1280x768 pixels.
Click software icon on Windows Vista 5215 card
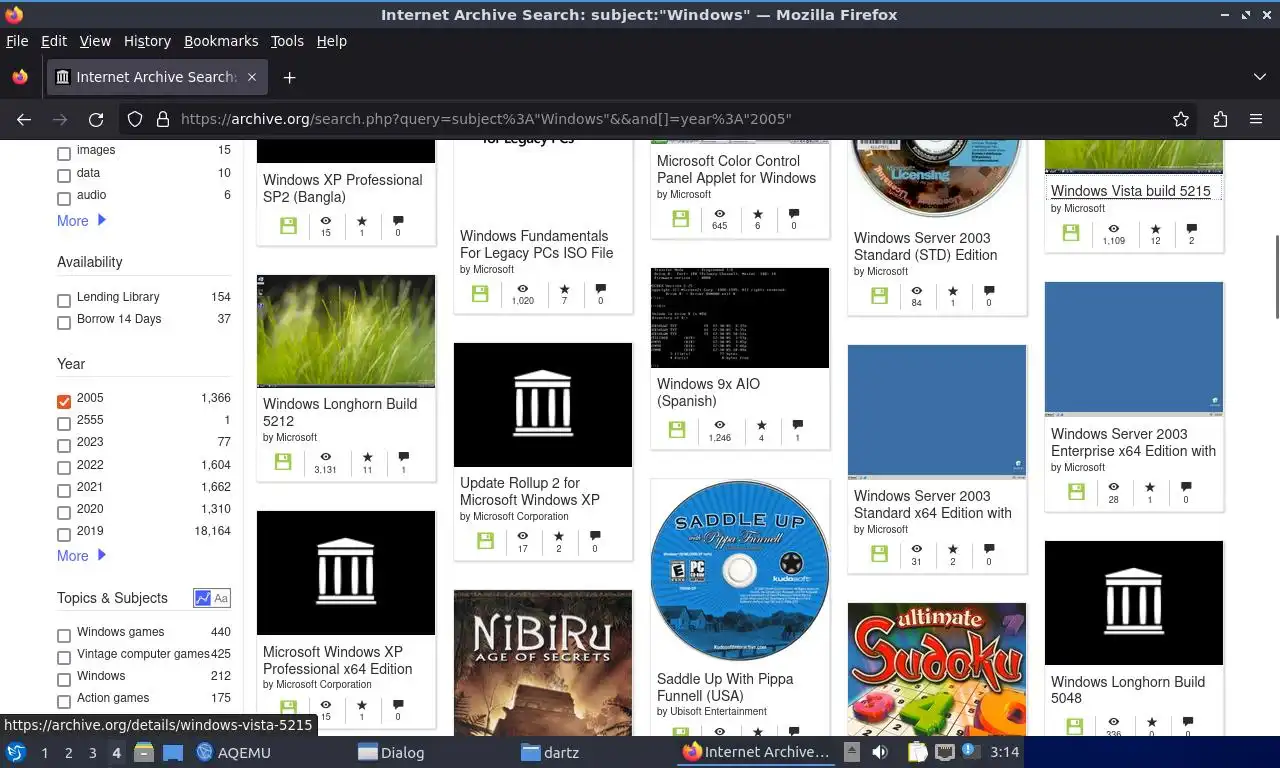click(1070, 232)
